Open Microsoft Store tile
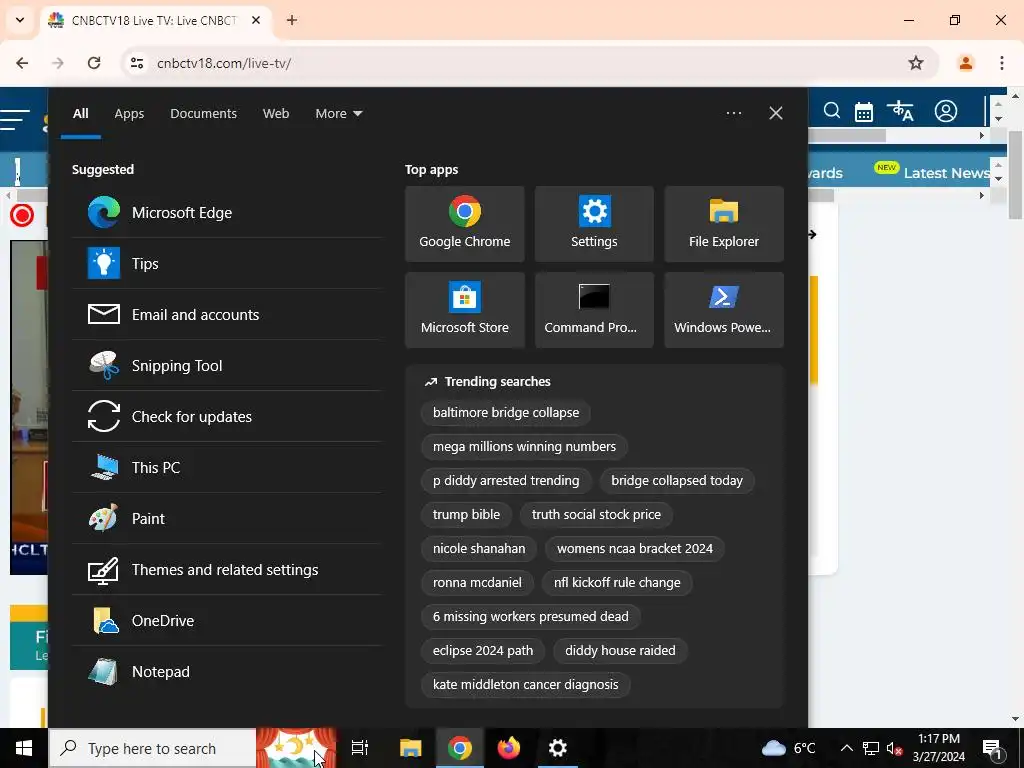The height and width of the screenshot is (768, 1024). tap(464, 310)
